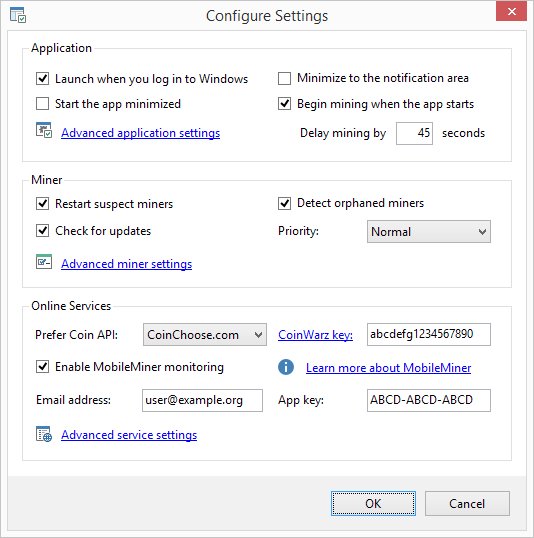Viewport: 534px width, 538px height.
Task: Click the advanced service settings globe icon
Action: [44, 434]
